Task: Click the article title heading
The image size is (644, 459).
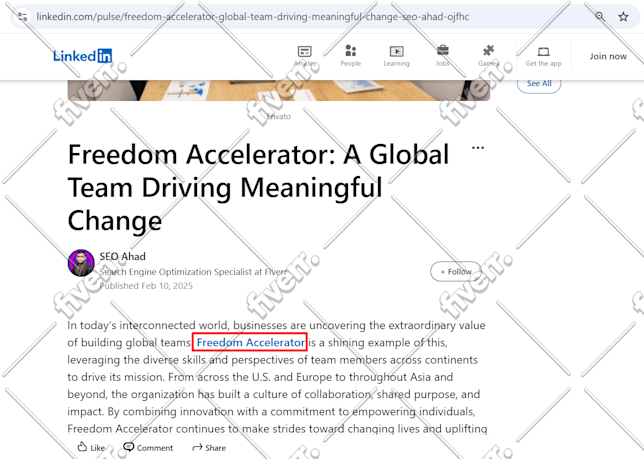Action: 258,188
